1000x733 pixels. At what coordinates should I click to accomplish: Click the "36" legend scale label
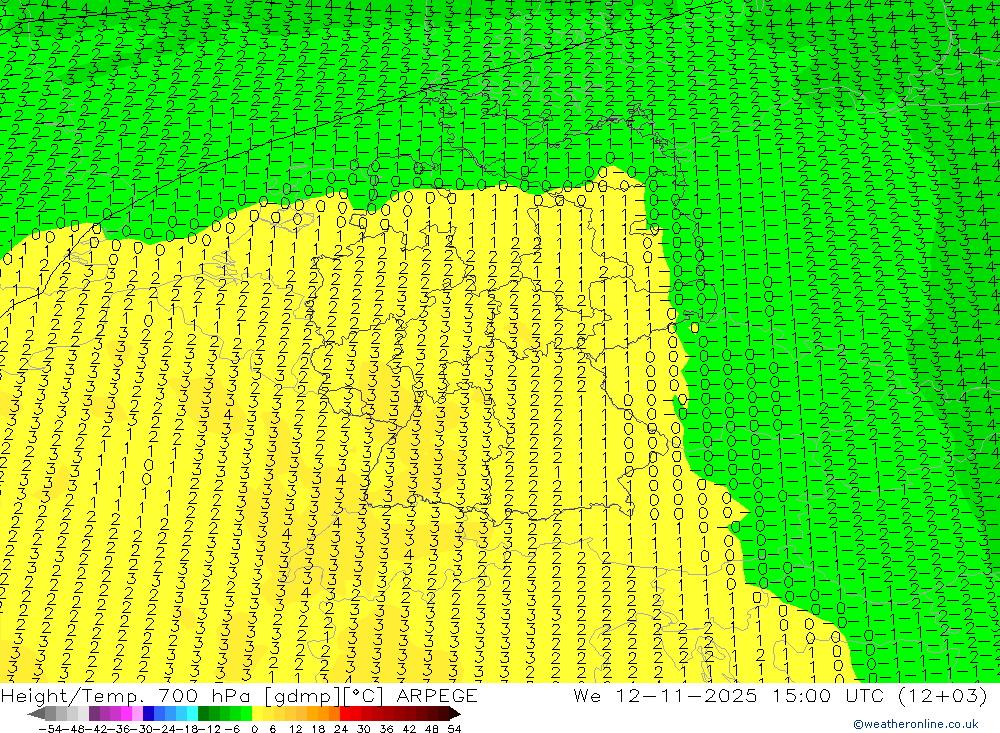point(386,729)
